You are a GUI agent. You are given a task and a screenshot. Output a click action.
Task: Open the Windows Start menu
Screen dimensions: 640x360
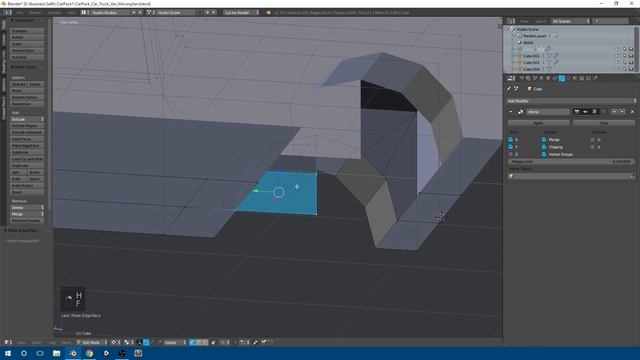8,353
